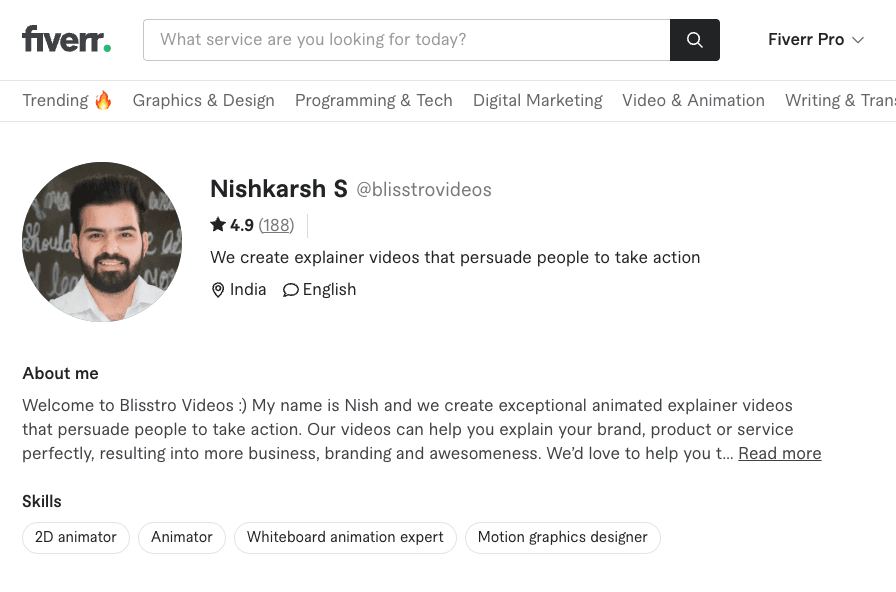Click the speech bubble icon beside English
The image size is (896, 592).
pyautogui.click(x=290, y=289)
